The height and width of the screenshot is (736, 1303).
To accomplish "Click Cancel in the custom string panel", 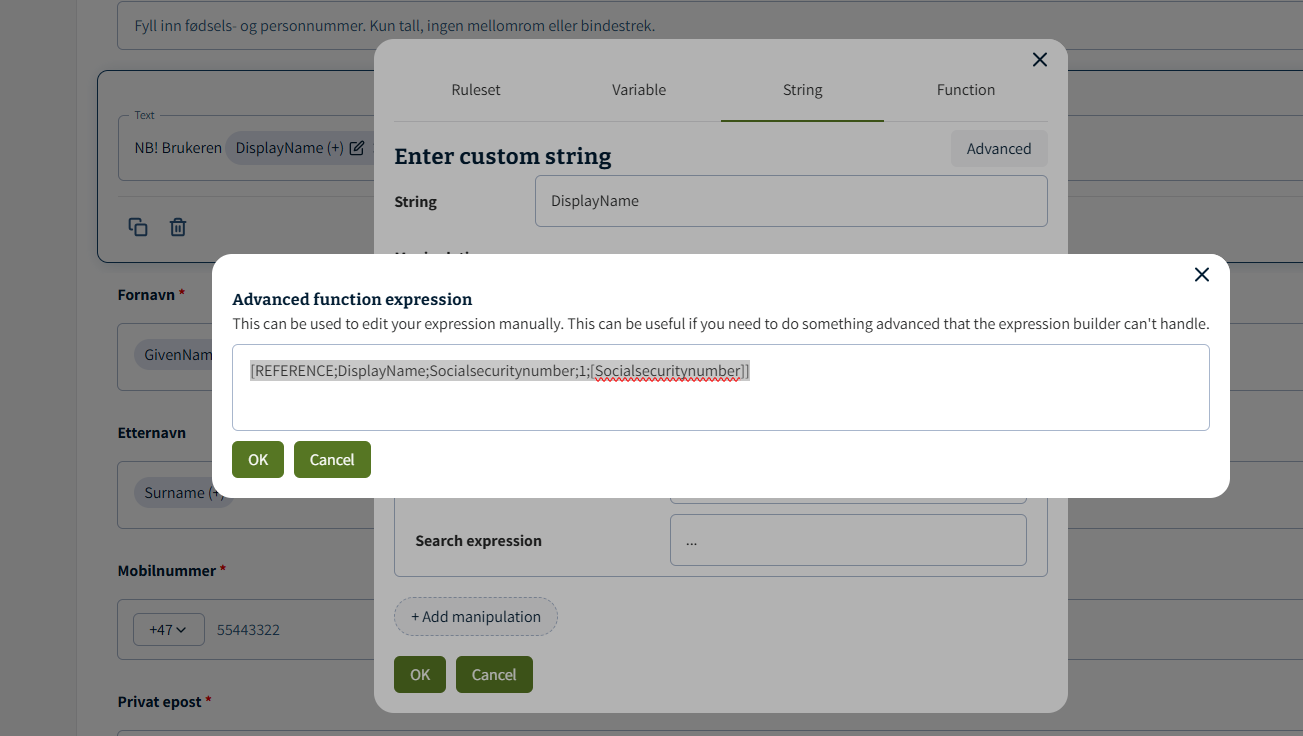I will pyautogui.click(x=494, y=675).
